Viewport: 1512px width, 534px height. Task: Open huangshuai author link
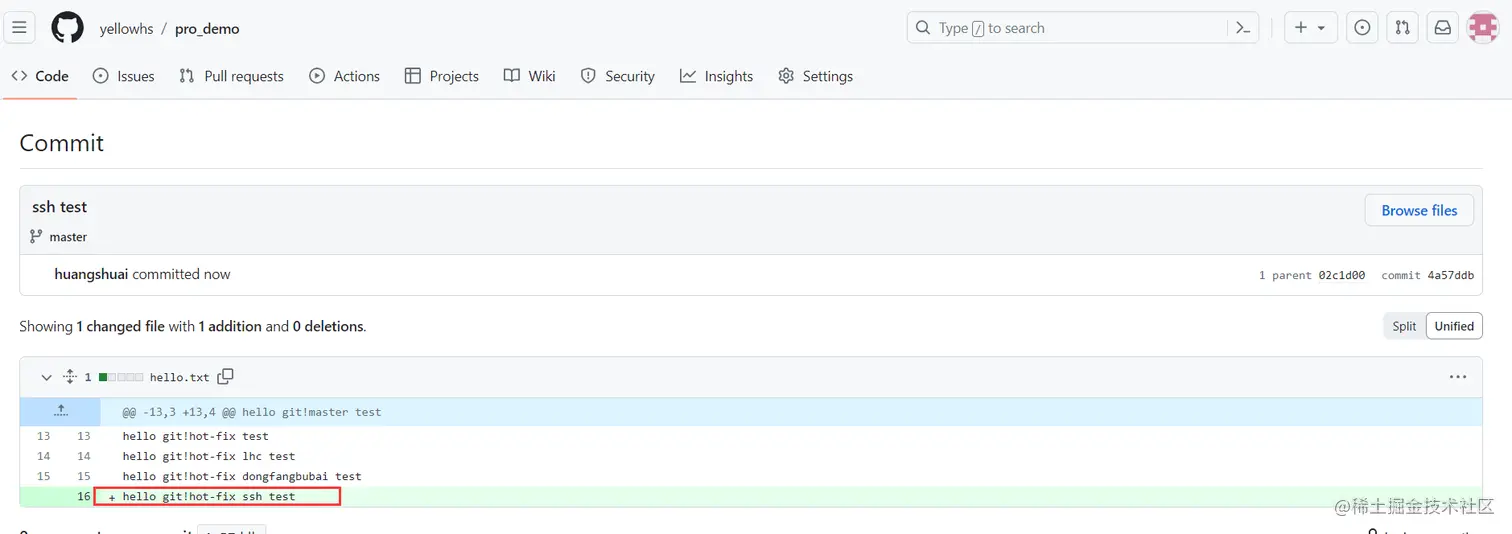coord(91,274)
